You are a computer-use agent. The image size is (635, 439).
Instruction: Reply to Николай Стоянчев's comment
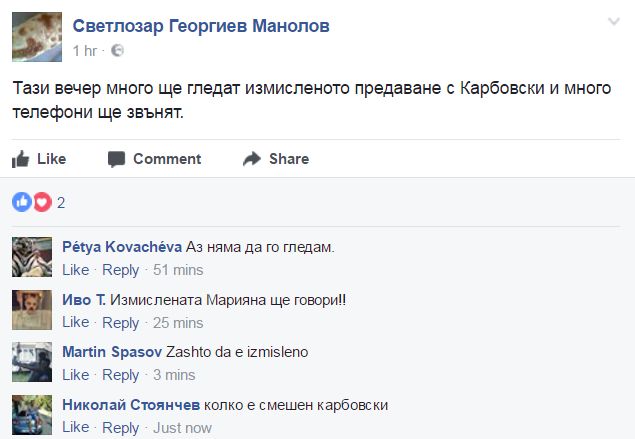tap(121, 428)
